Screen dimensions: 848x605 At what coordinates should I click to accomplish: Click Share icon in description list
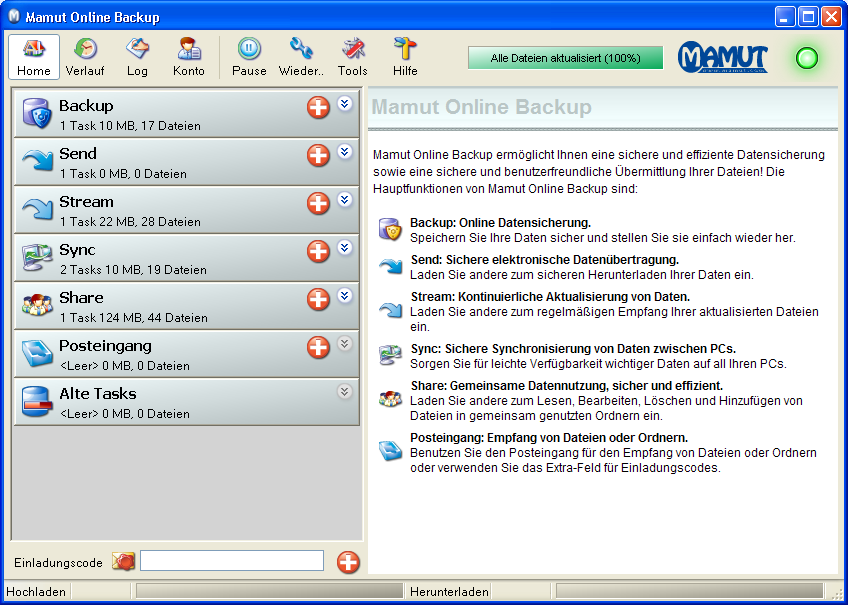pyautogui.click(x=390, y=400)
